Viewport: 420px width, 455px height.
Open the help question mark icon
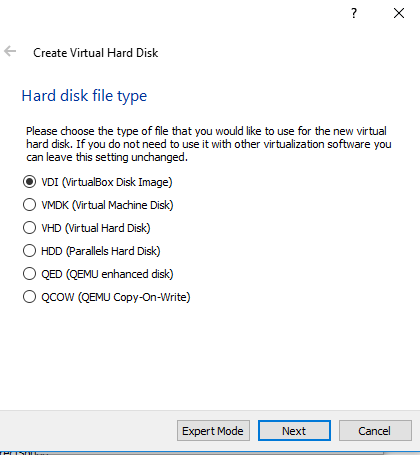coord(354,13)
